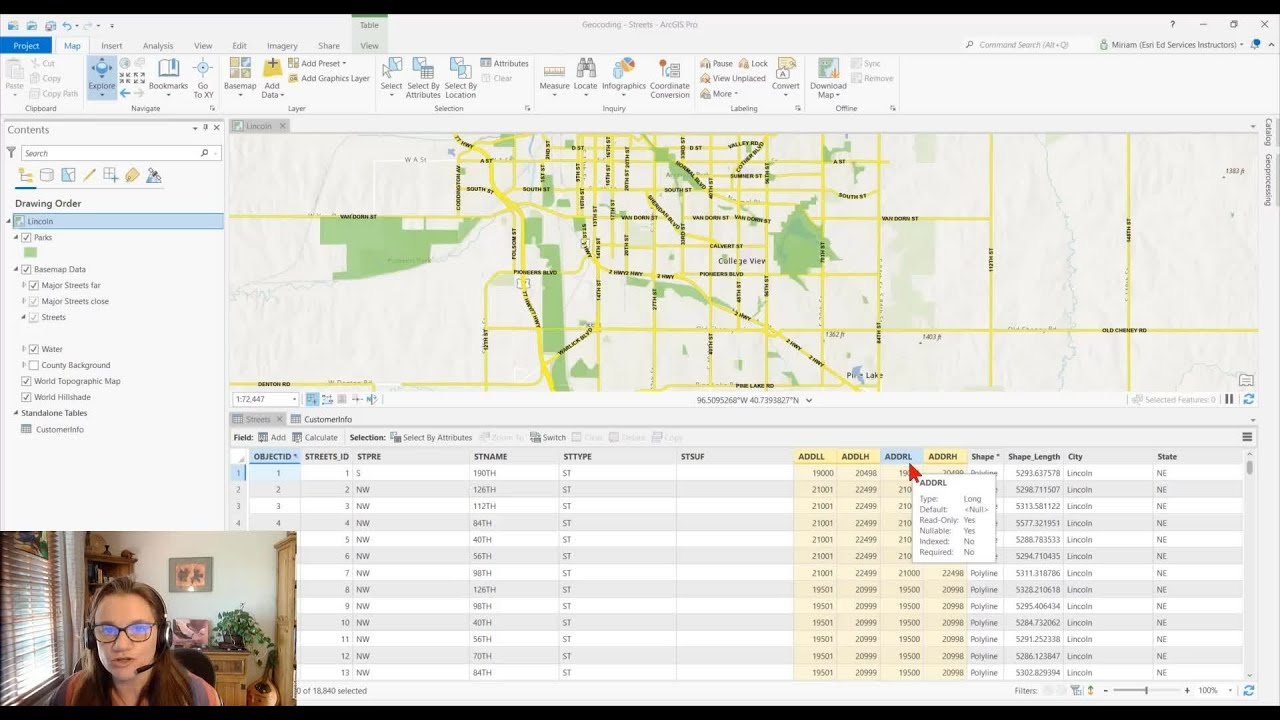This screenshot has height=720, width=1280.
Task: Open Select By Location tool
Action: pyautogui.click(x=460, y=76)
